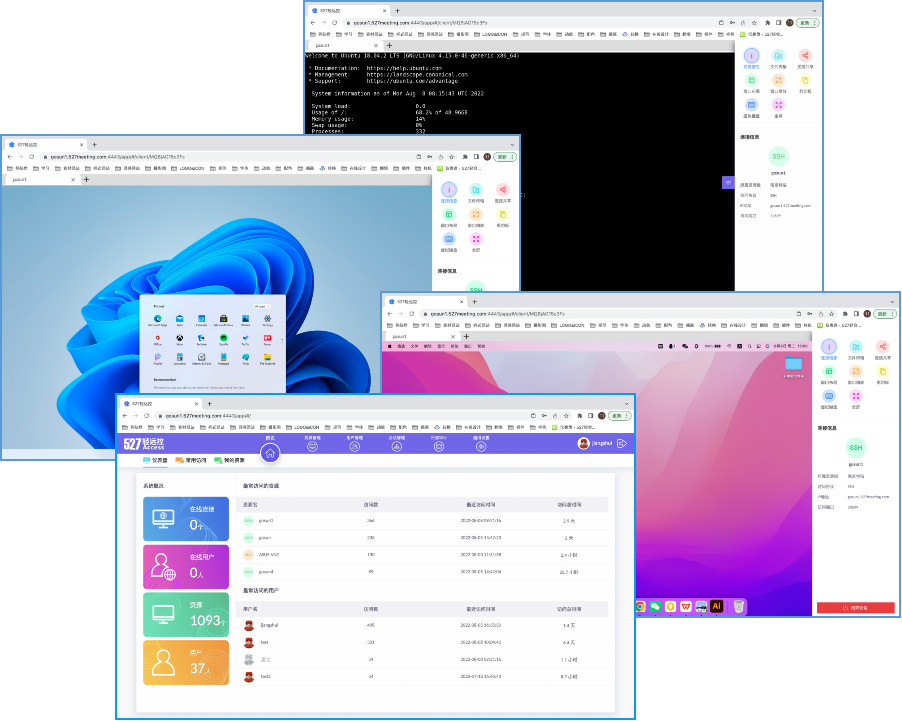Image resolution: width=902 pixels, height=721 pixels.
Task: Click orange users card showing 37
Action: click(186, 663)
